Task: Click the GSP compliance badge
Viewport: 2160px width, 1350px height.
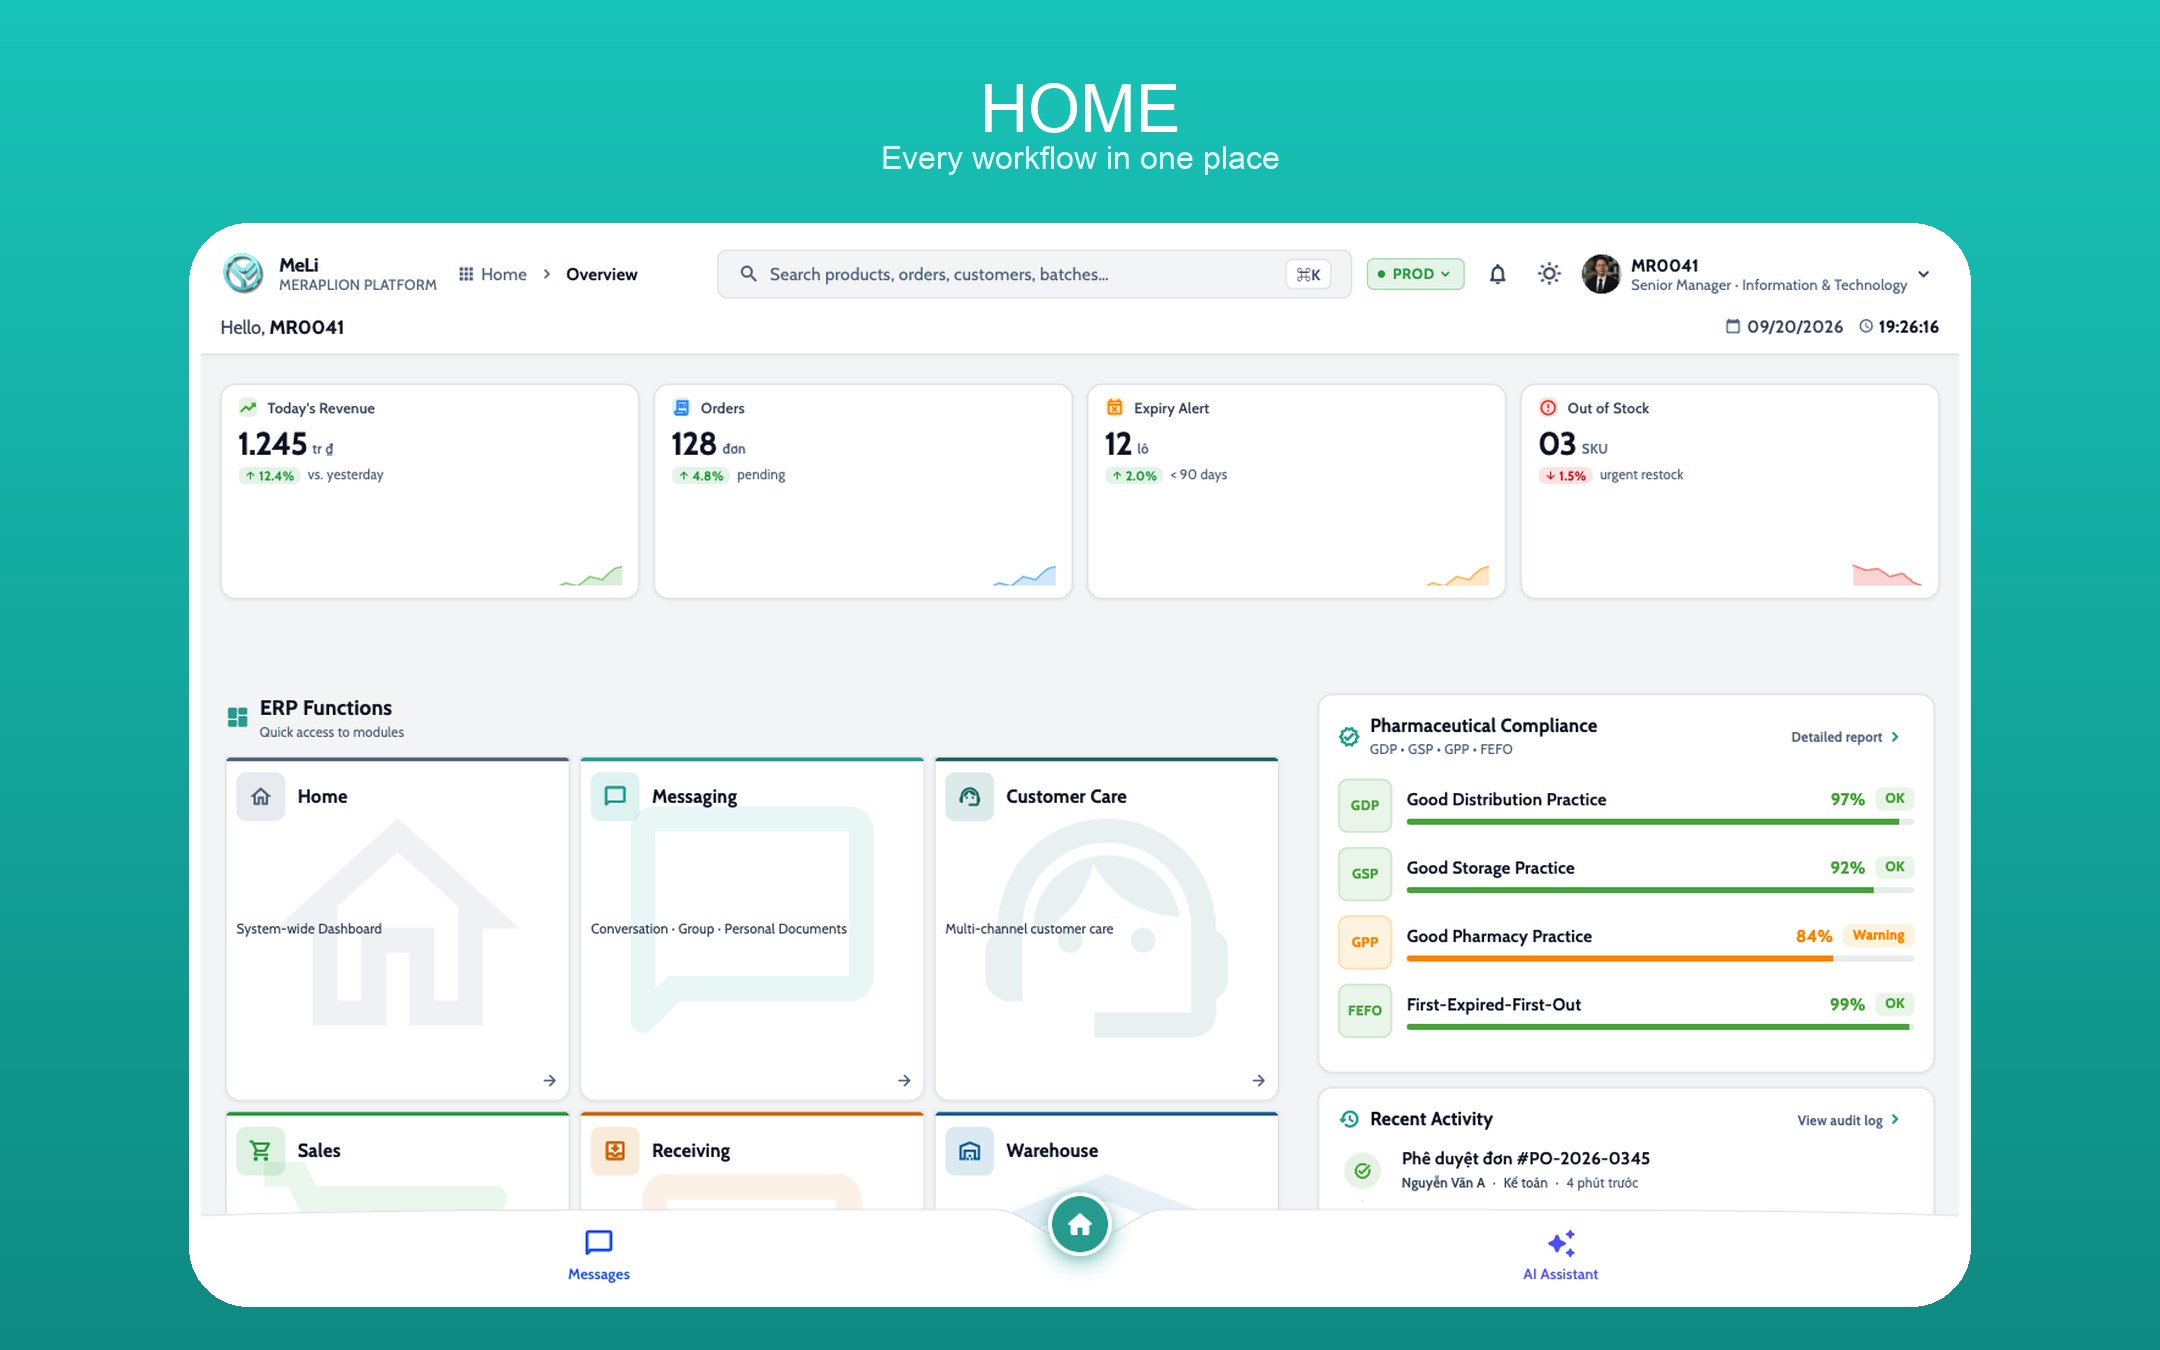Action: click(1365, 873)
